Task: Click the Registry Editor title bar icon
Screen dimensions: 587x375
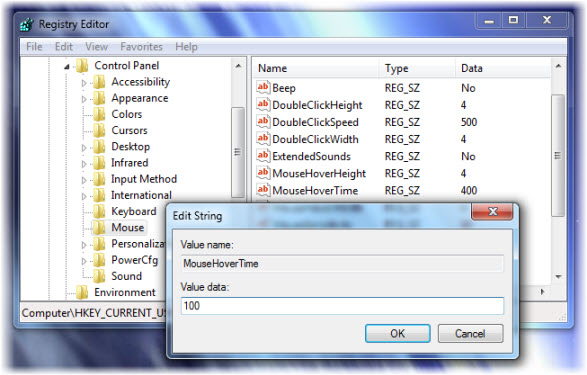Action: click(x=27, y=25)
